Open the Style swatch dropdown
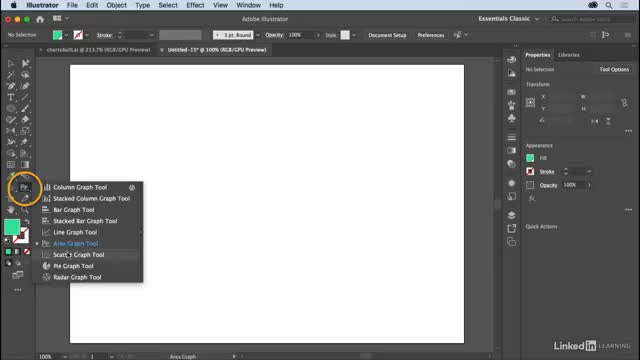 tap(354, 35)
